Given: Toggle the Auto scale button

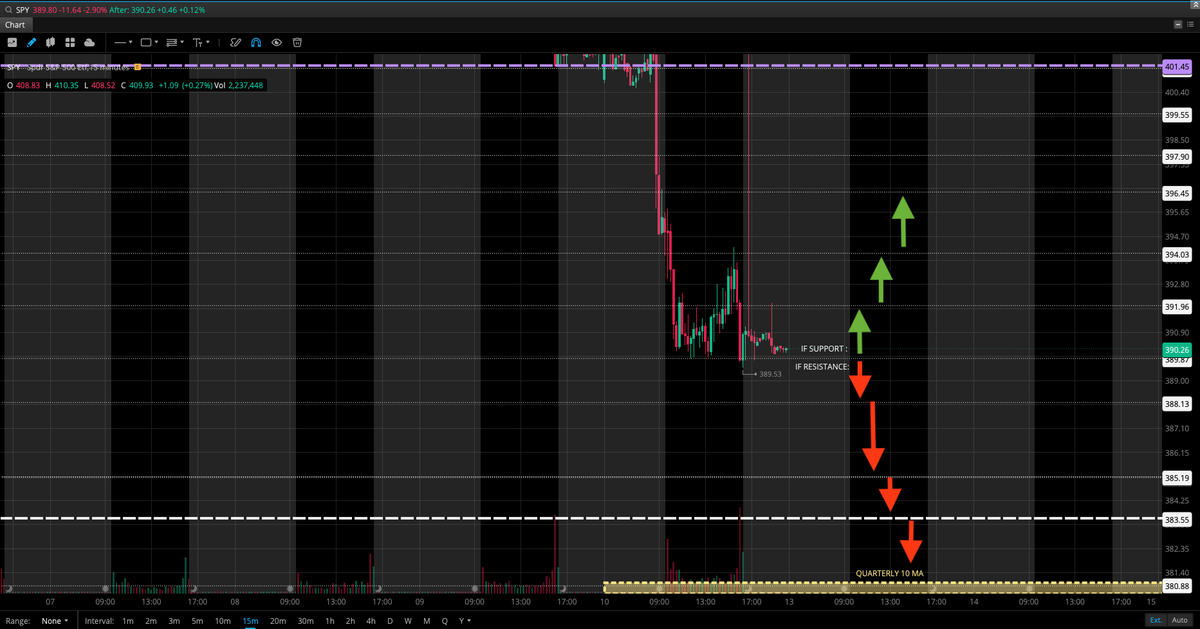Looking at the screenshot, I should coord(1180,621).
